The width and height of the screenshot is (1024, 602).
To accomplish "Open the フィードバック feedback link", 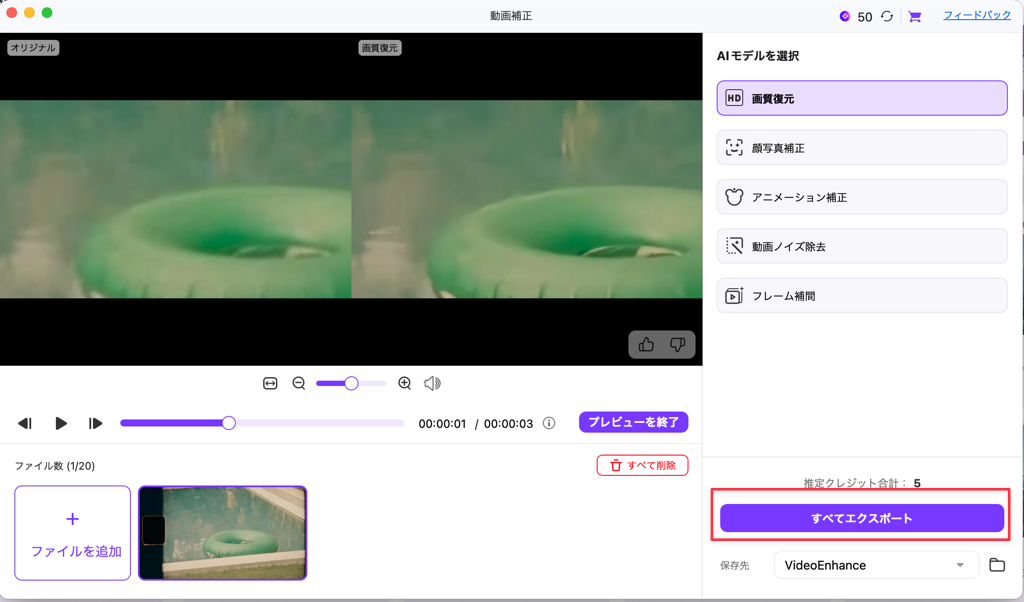I will (976, 16).
